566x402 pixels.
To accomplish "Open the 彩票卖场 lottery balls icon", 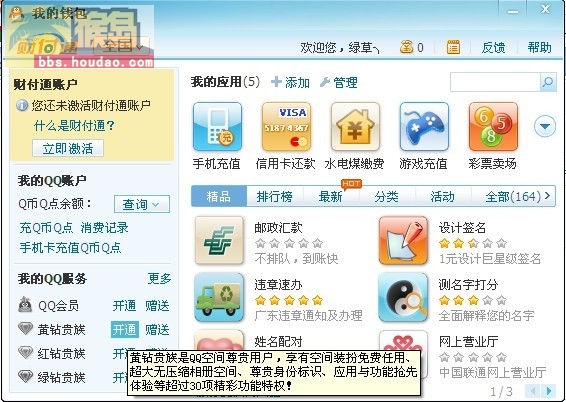I will click(493, 126).
